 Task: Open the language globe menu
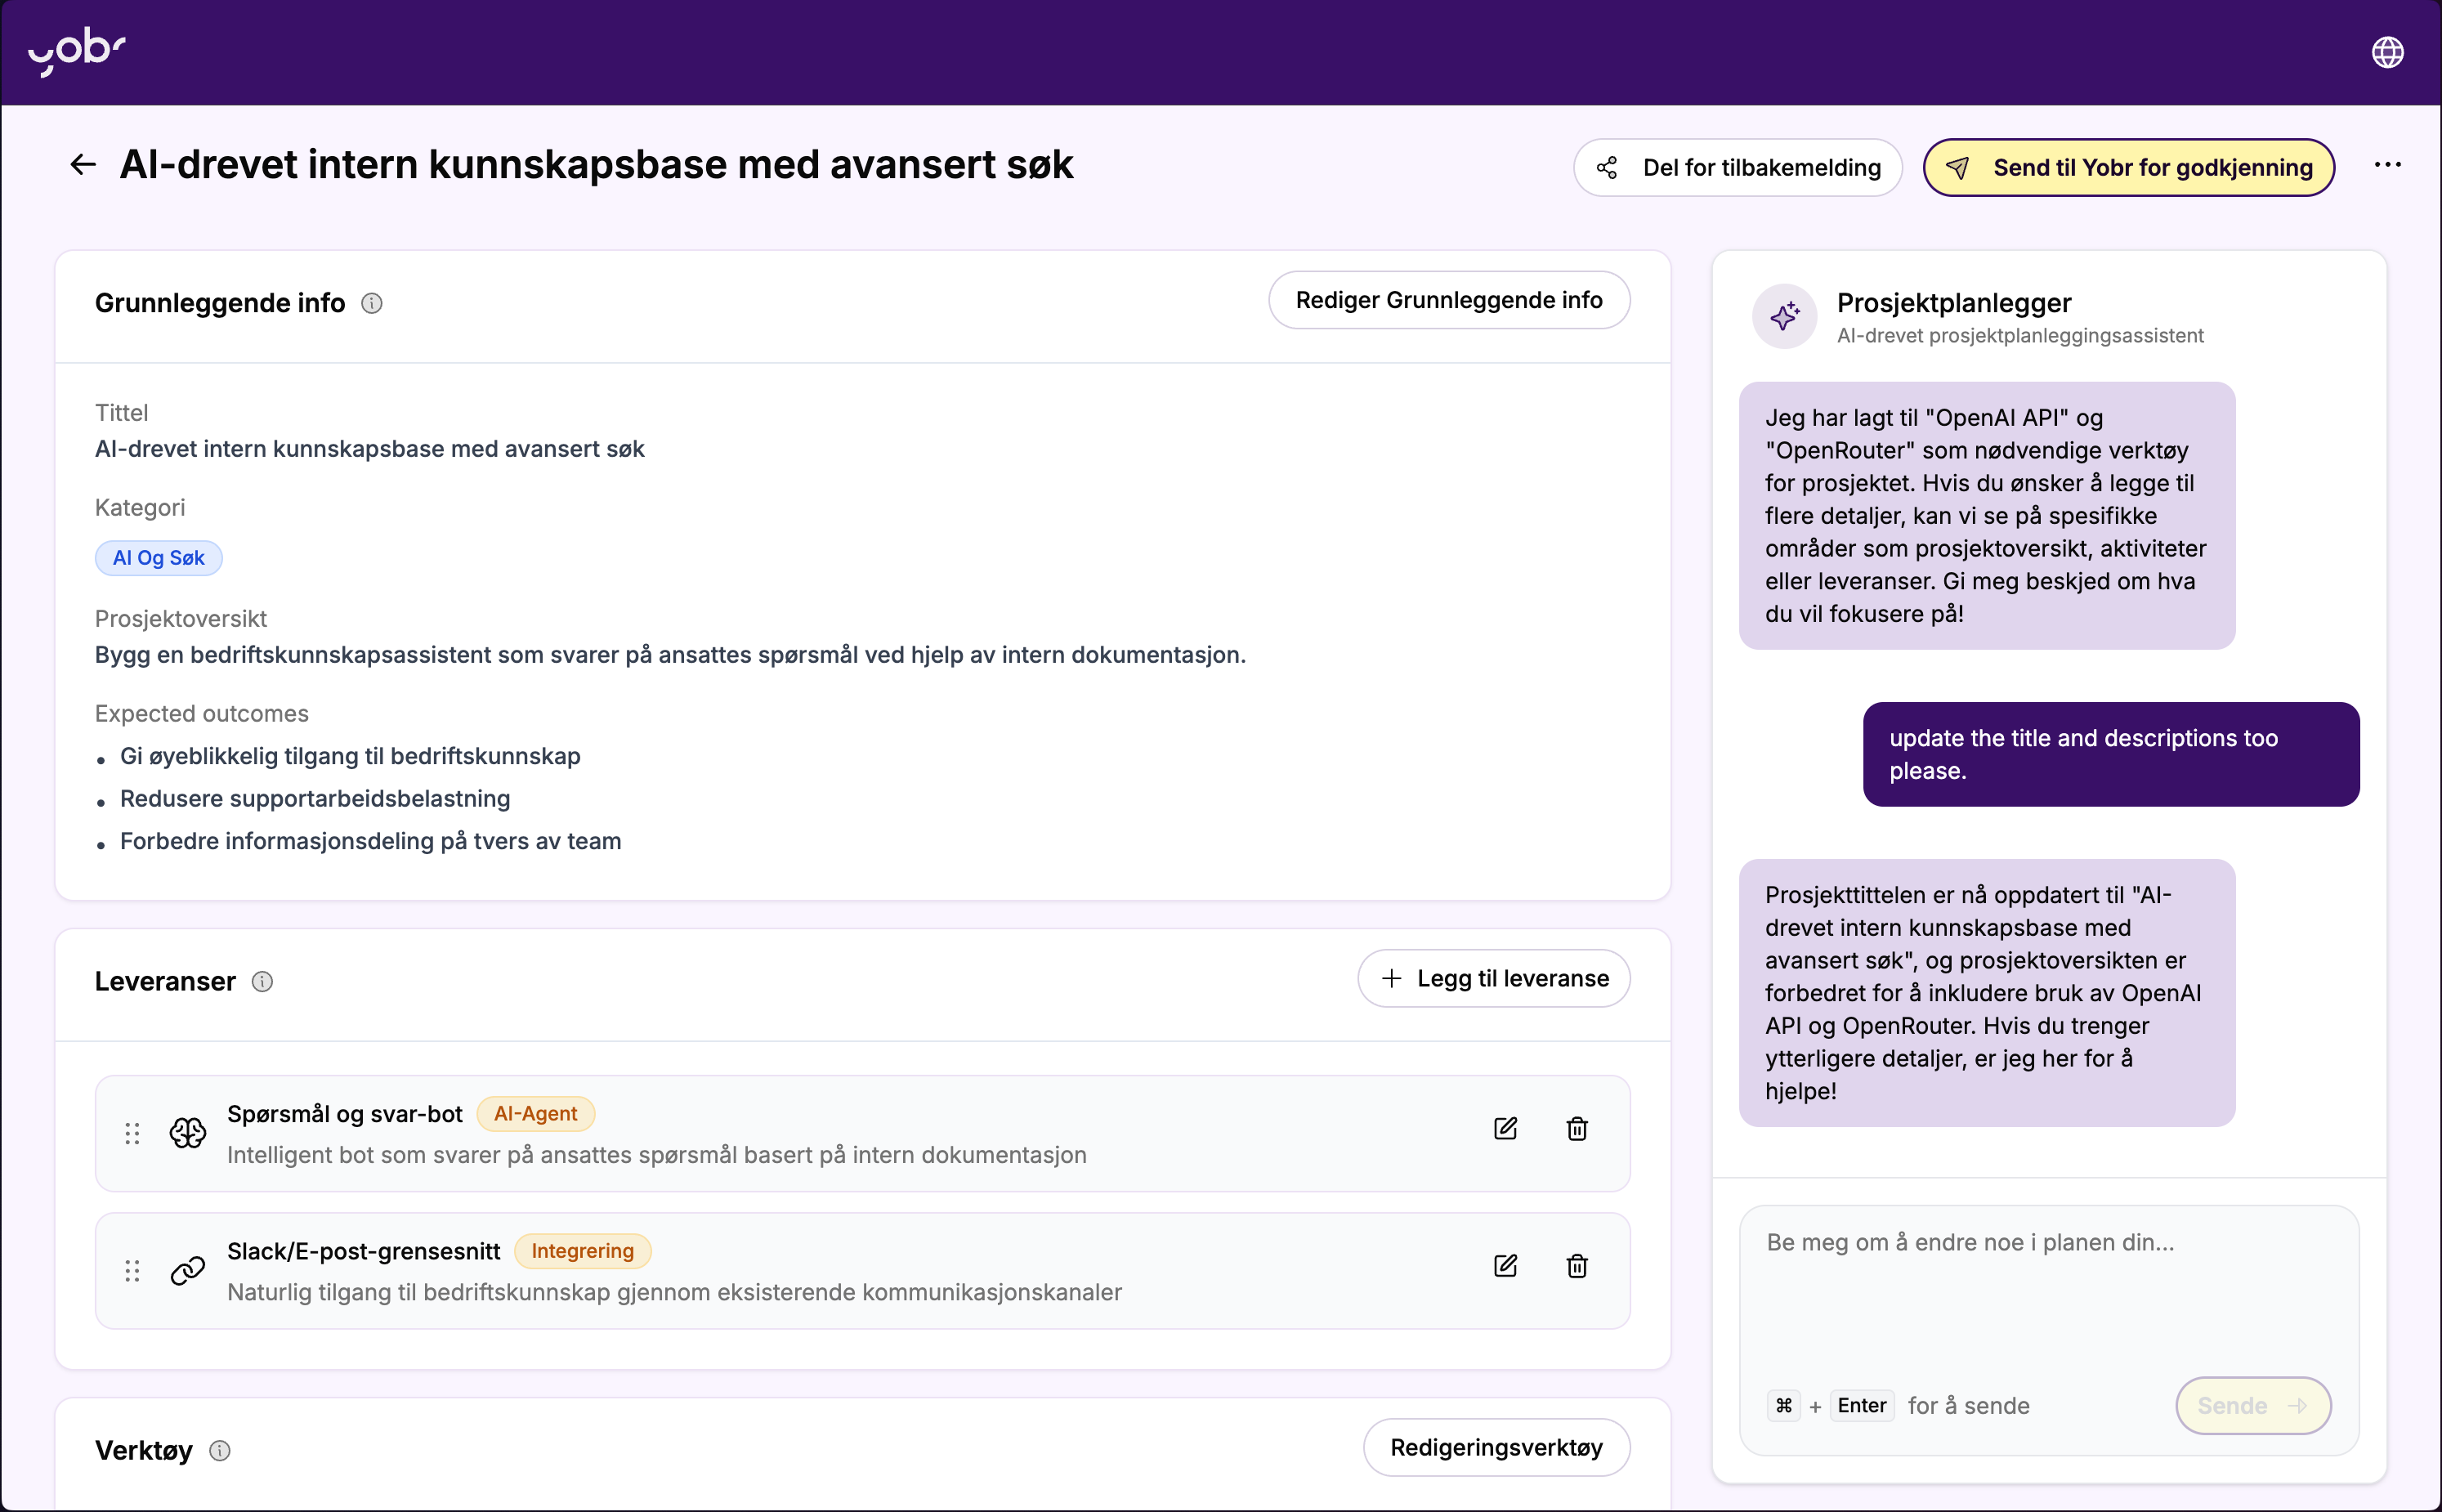(2387, 52)
